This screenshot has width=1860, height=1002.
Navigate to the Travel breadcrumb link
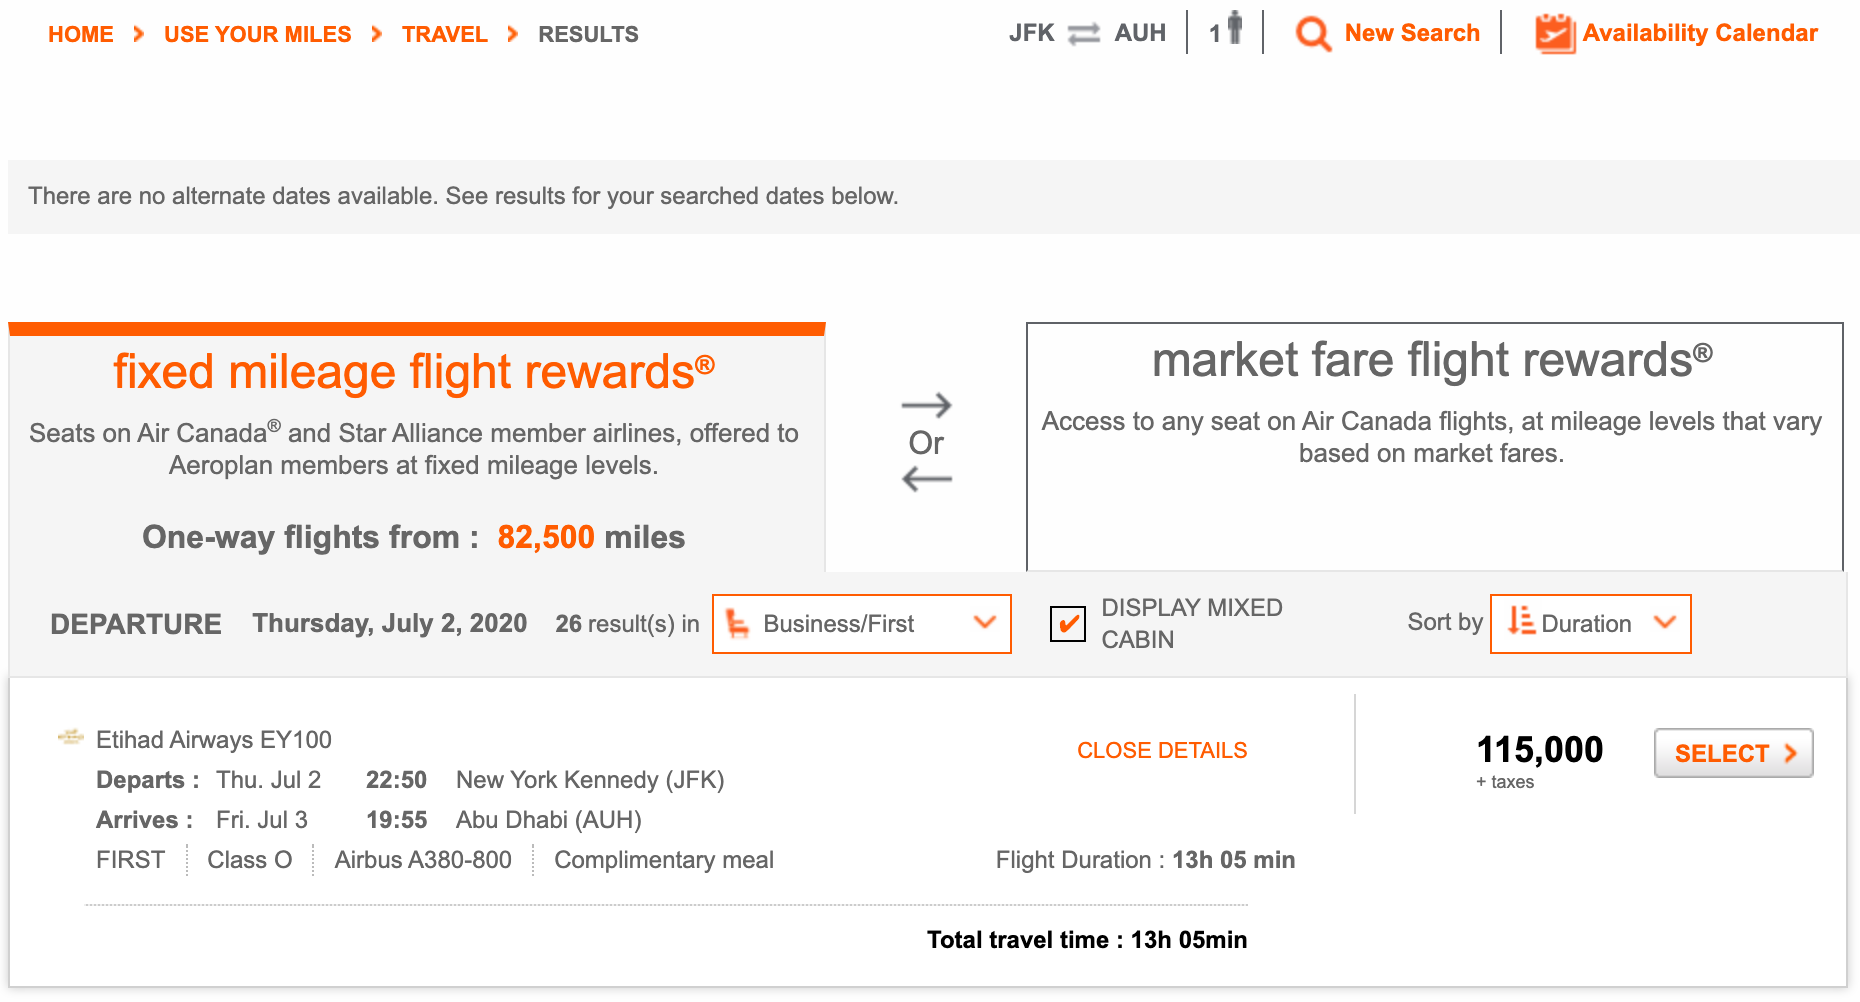pos(444,34)
